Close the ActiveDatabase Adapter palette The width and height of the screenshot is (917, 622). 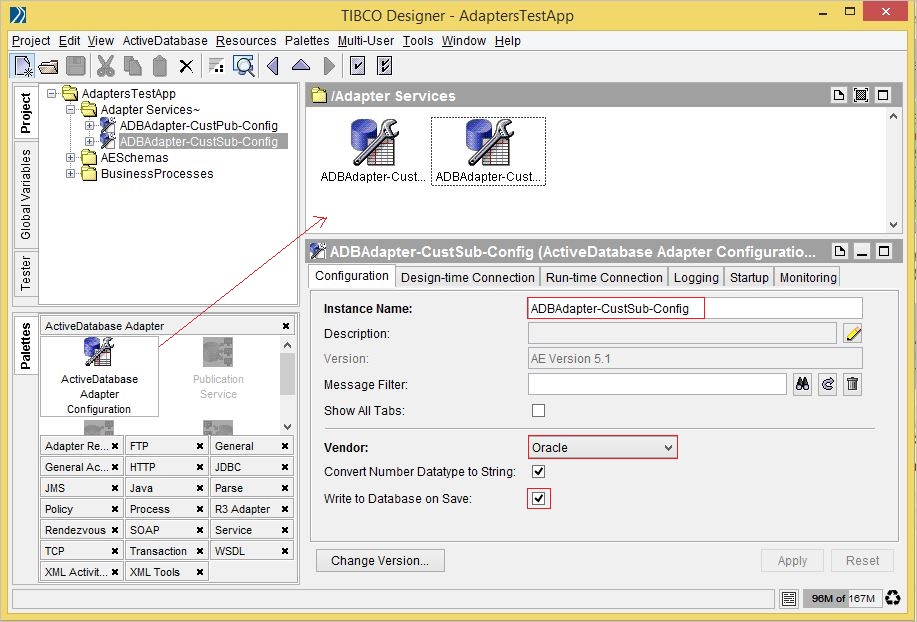[286, 326]
